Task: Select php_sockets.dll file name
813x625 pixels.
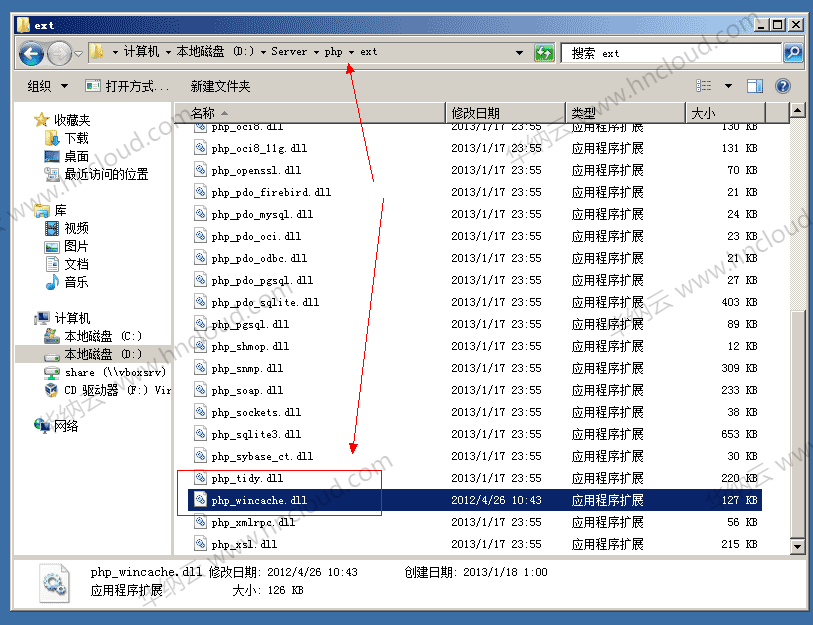Action: click(256, 412)
